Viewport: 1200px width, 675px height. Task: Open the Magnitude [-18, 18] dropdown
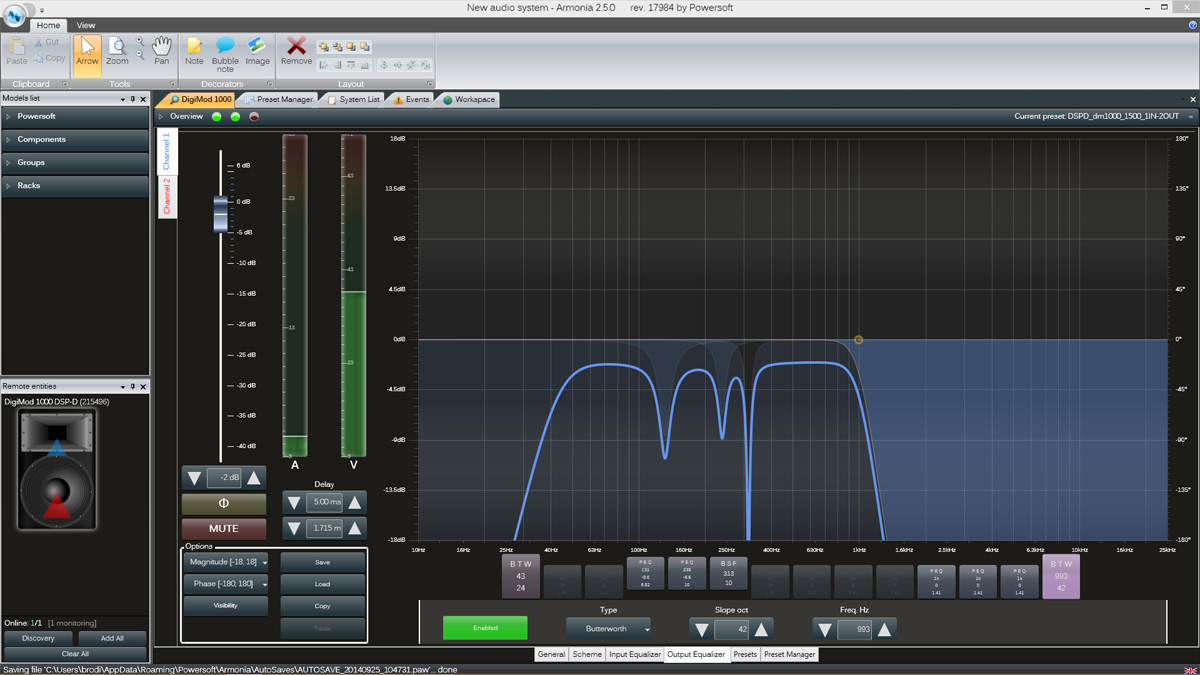click(226, 563)
